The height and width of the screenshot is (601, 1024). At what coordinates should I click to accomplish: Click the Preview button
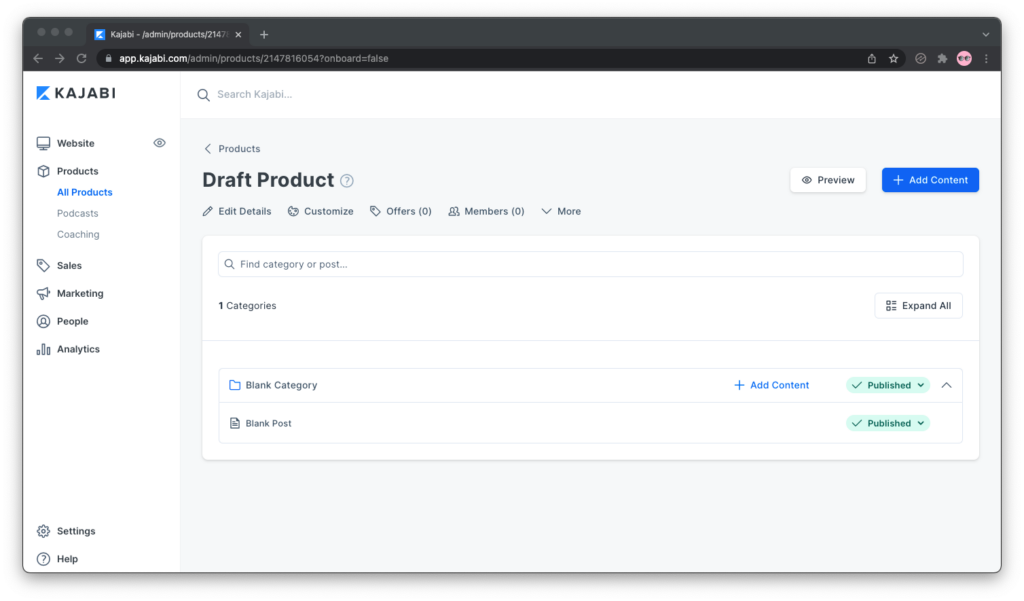click(x=828, y=180)
